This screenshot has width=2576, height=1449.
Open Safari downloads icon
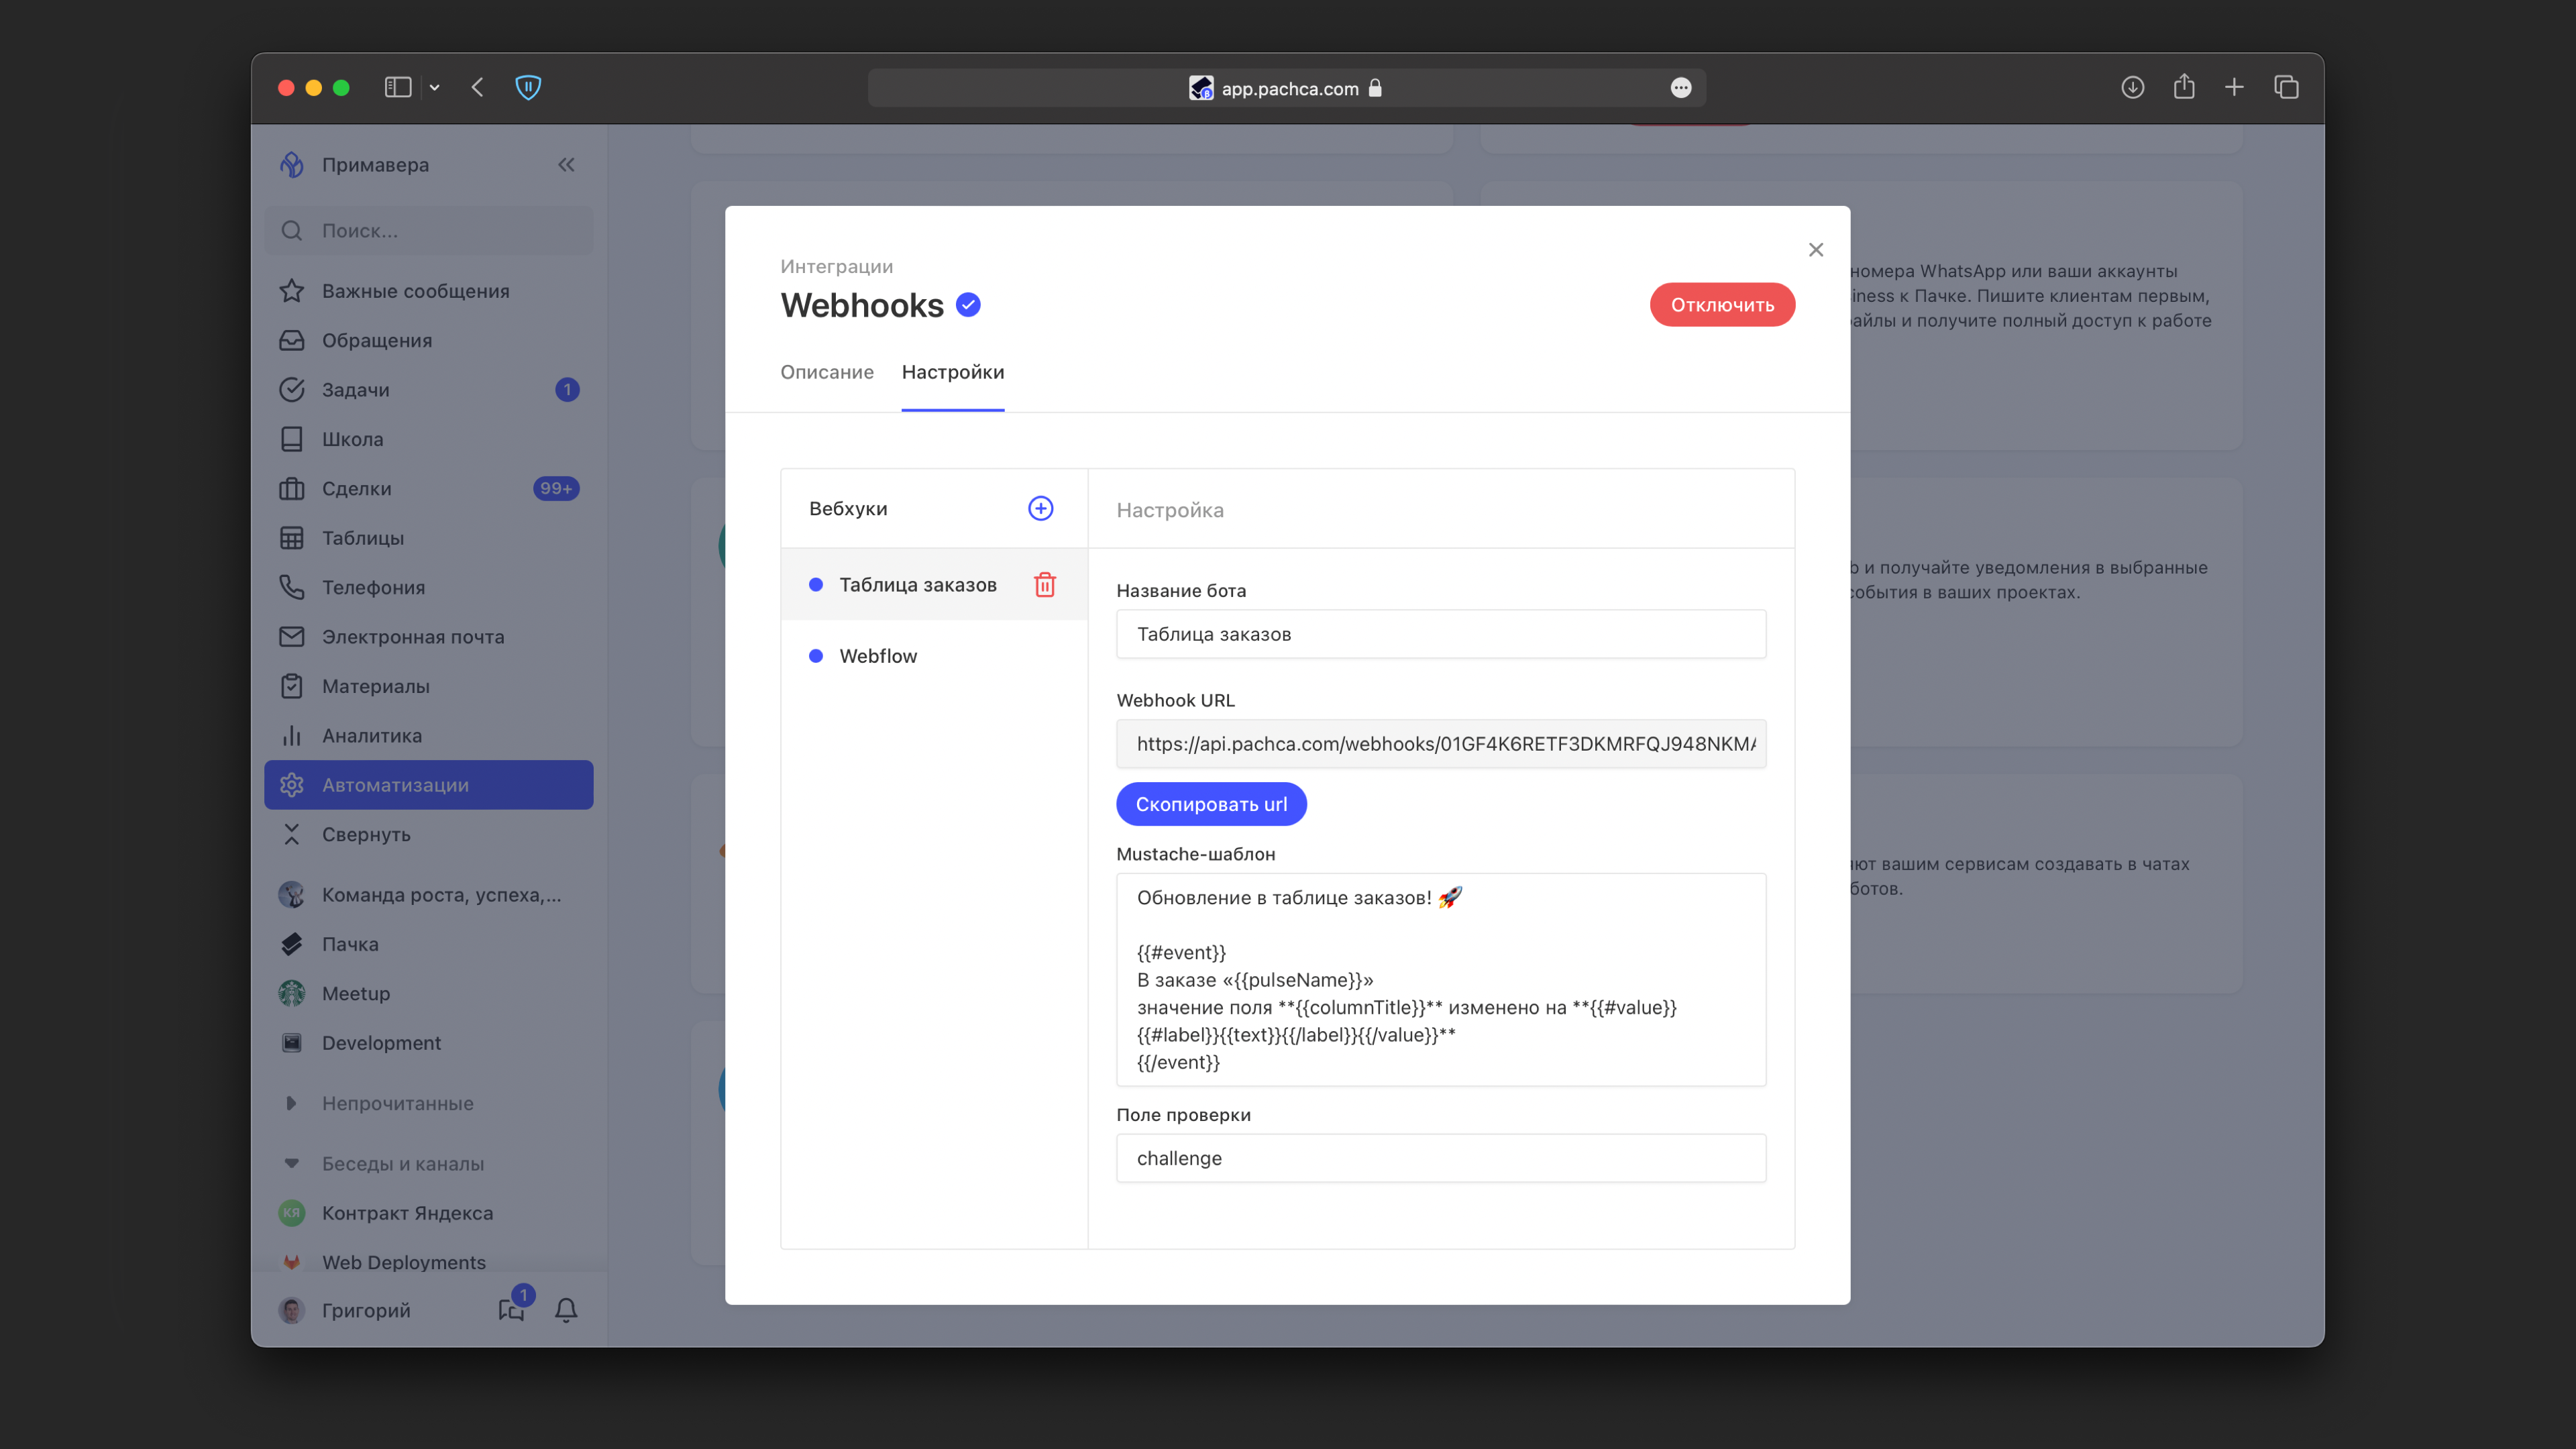[2132, 88]
